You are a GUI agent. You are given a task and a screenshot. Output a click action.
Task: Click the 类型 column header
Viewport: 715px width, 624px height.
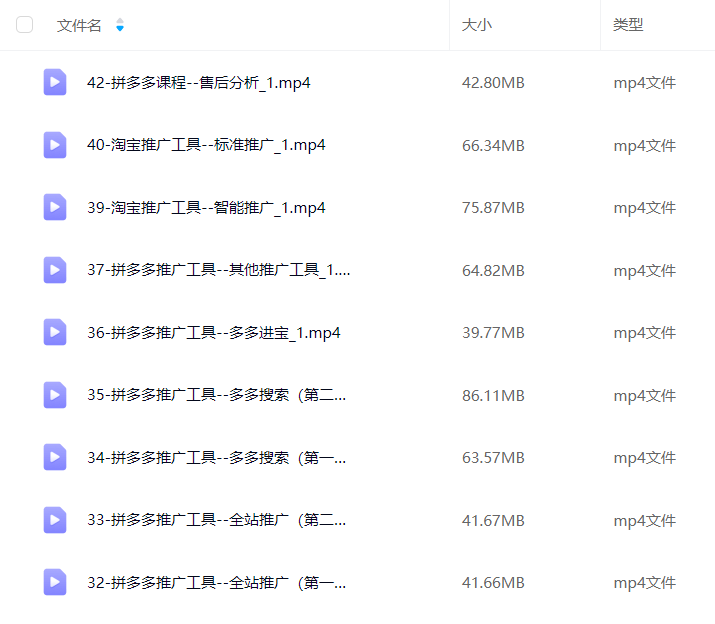[x=628, y=25]
